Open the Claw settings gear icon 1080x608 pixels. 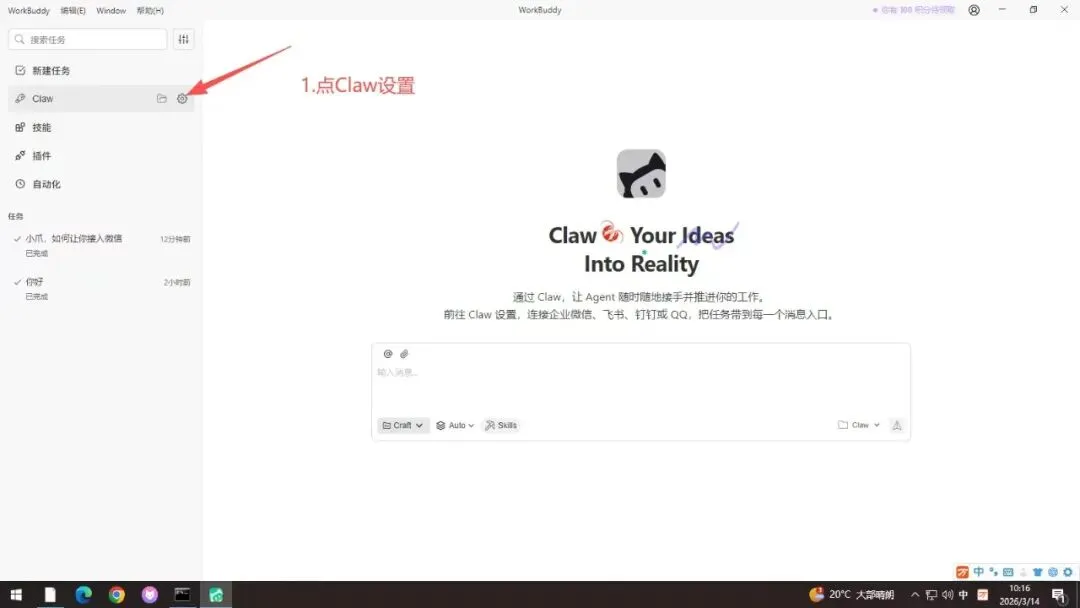(182, 98)
